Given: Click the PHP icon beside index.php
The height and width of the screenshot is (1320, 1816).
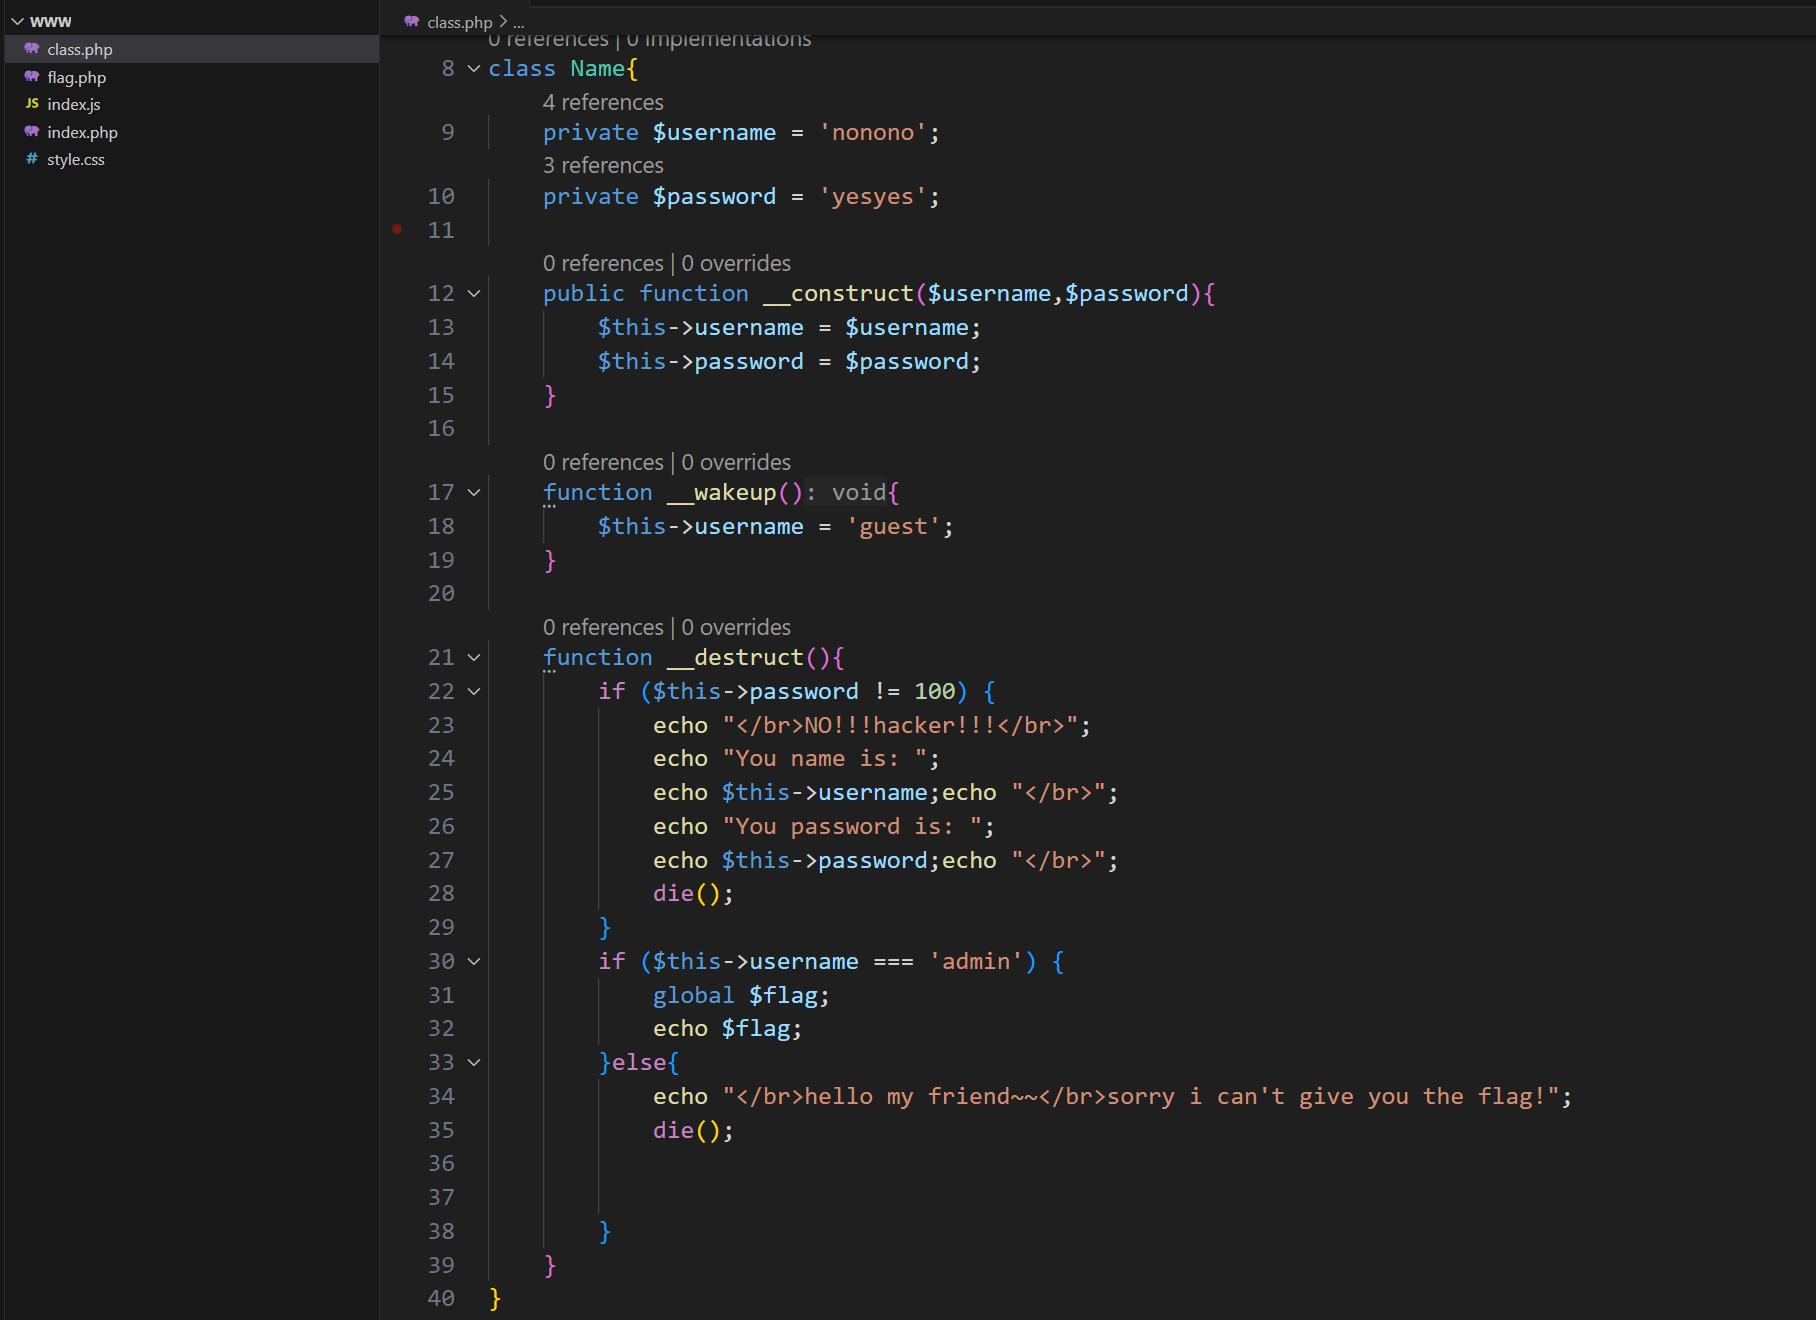Looking at the screenshot, I should [x=32, y=132].
